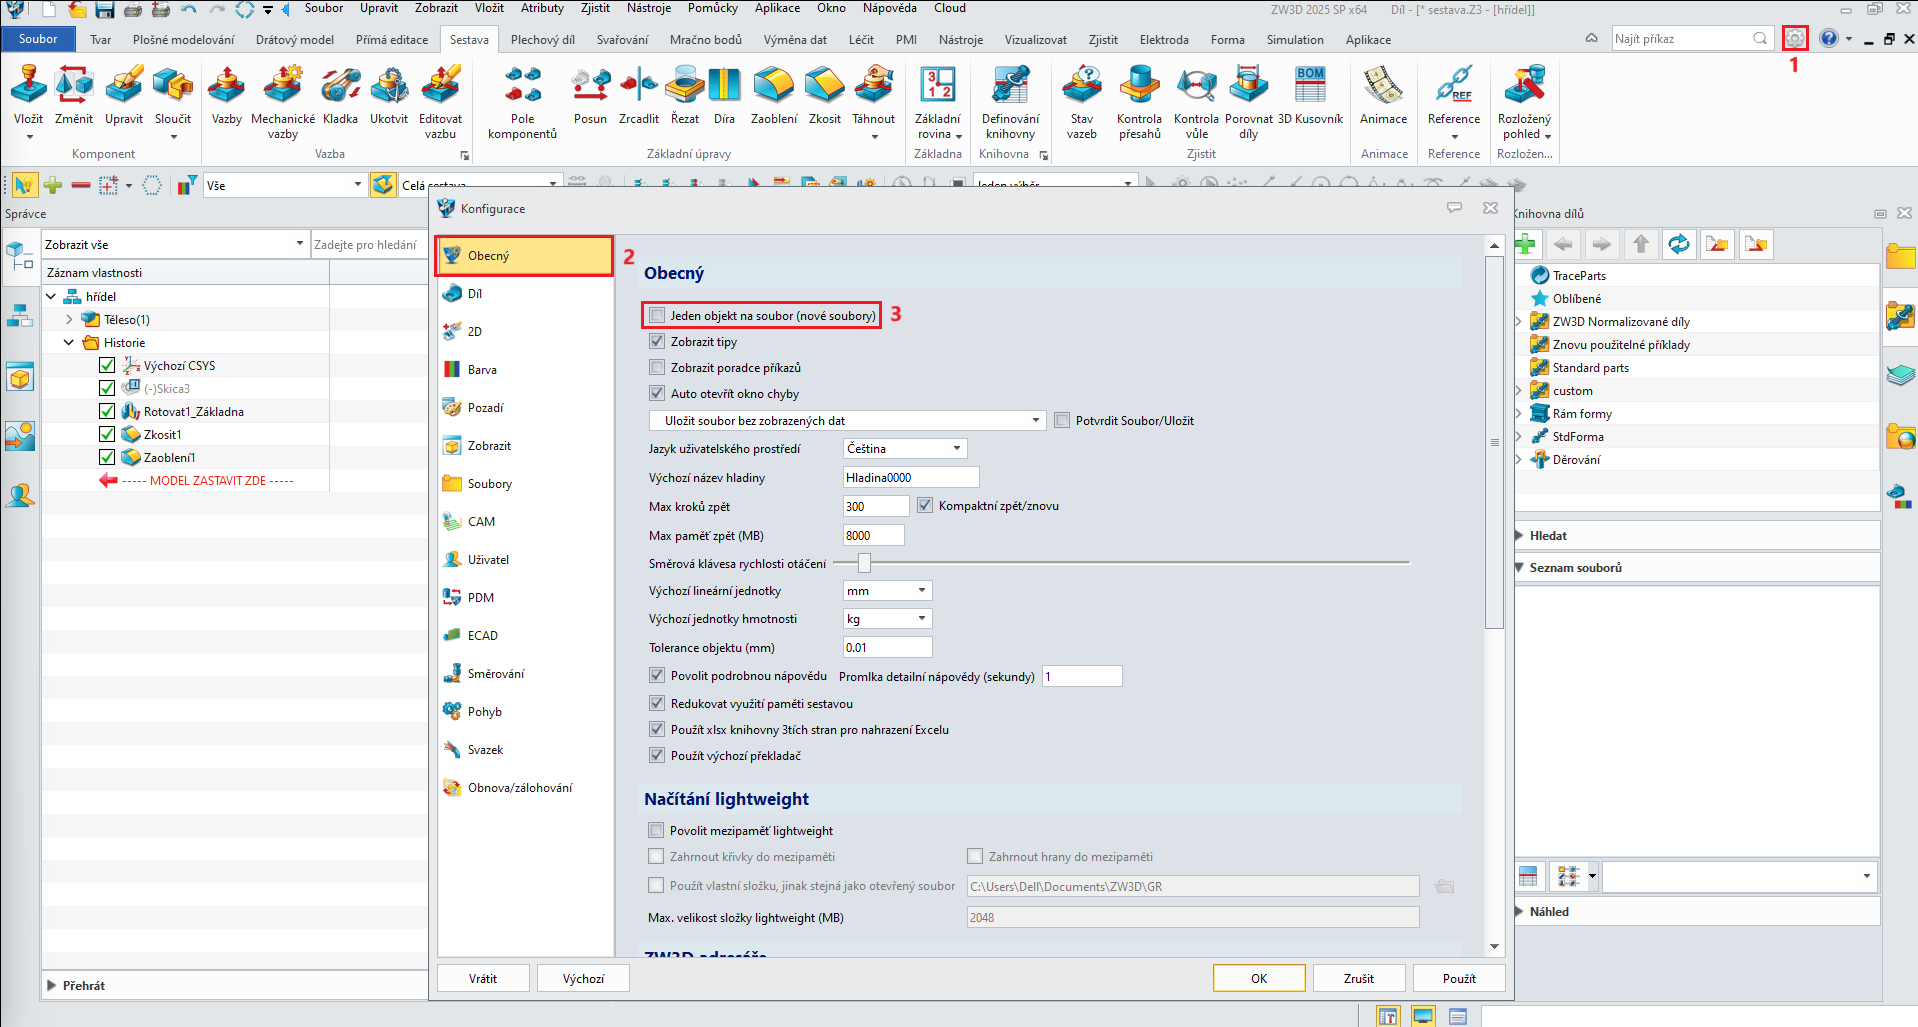This screenshot has height=1027, width=1918.
Task: Expand the Těleso(1) tree node
Action: tap(69, 320)
